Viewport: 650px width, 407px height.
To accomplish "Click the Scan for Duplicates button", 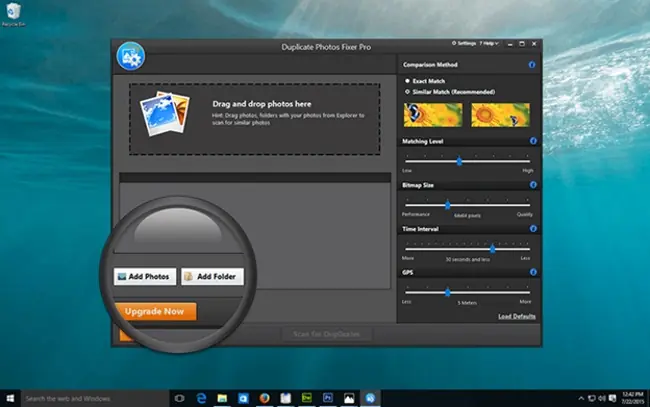I will [326, 334].
